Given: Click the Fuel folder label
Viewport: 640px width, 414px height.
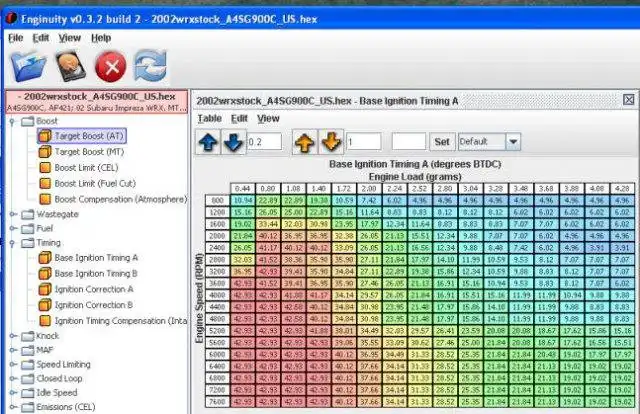Looking at the screenshot, I should pyautogui.click(x=45, y=228).
